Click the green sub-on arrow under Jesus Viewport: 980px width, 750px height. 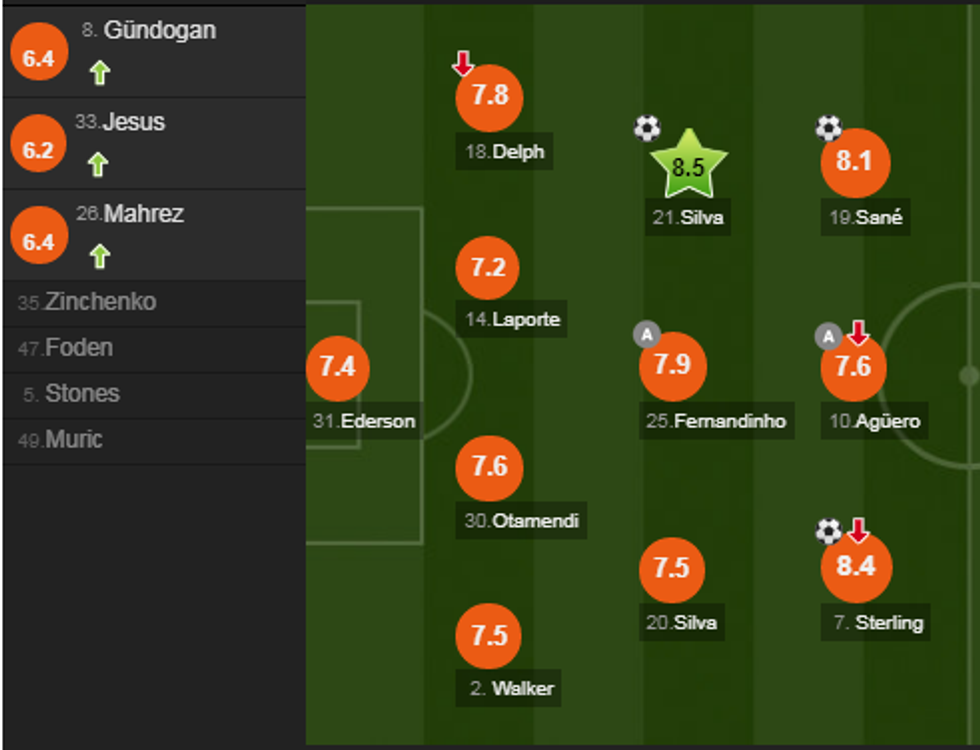(98, 164)
